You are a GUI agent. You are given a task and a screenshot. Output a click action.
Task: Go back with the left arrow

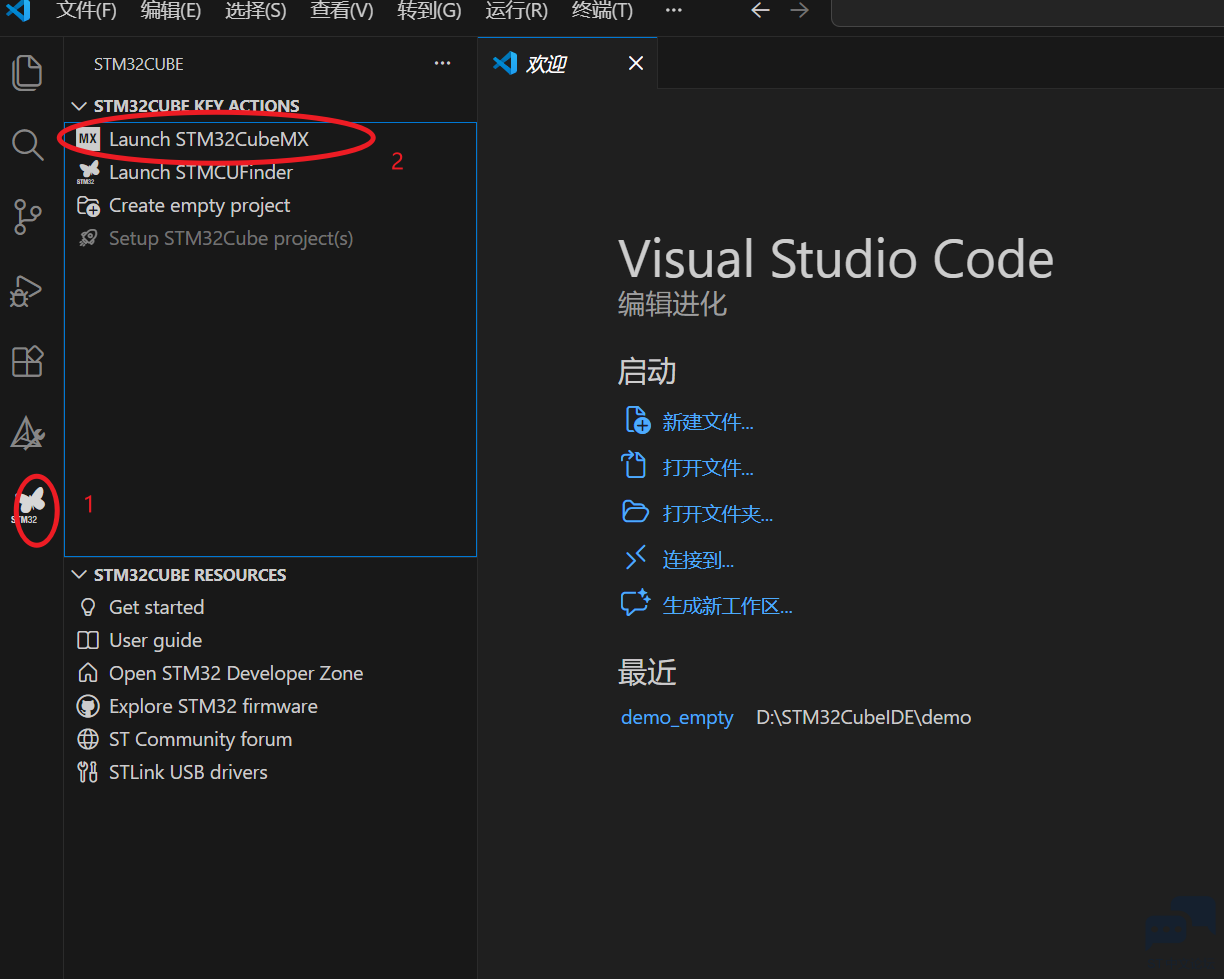(760, 10)
